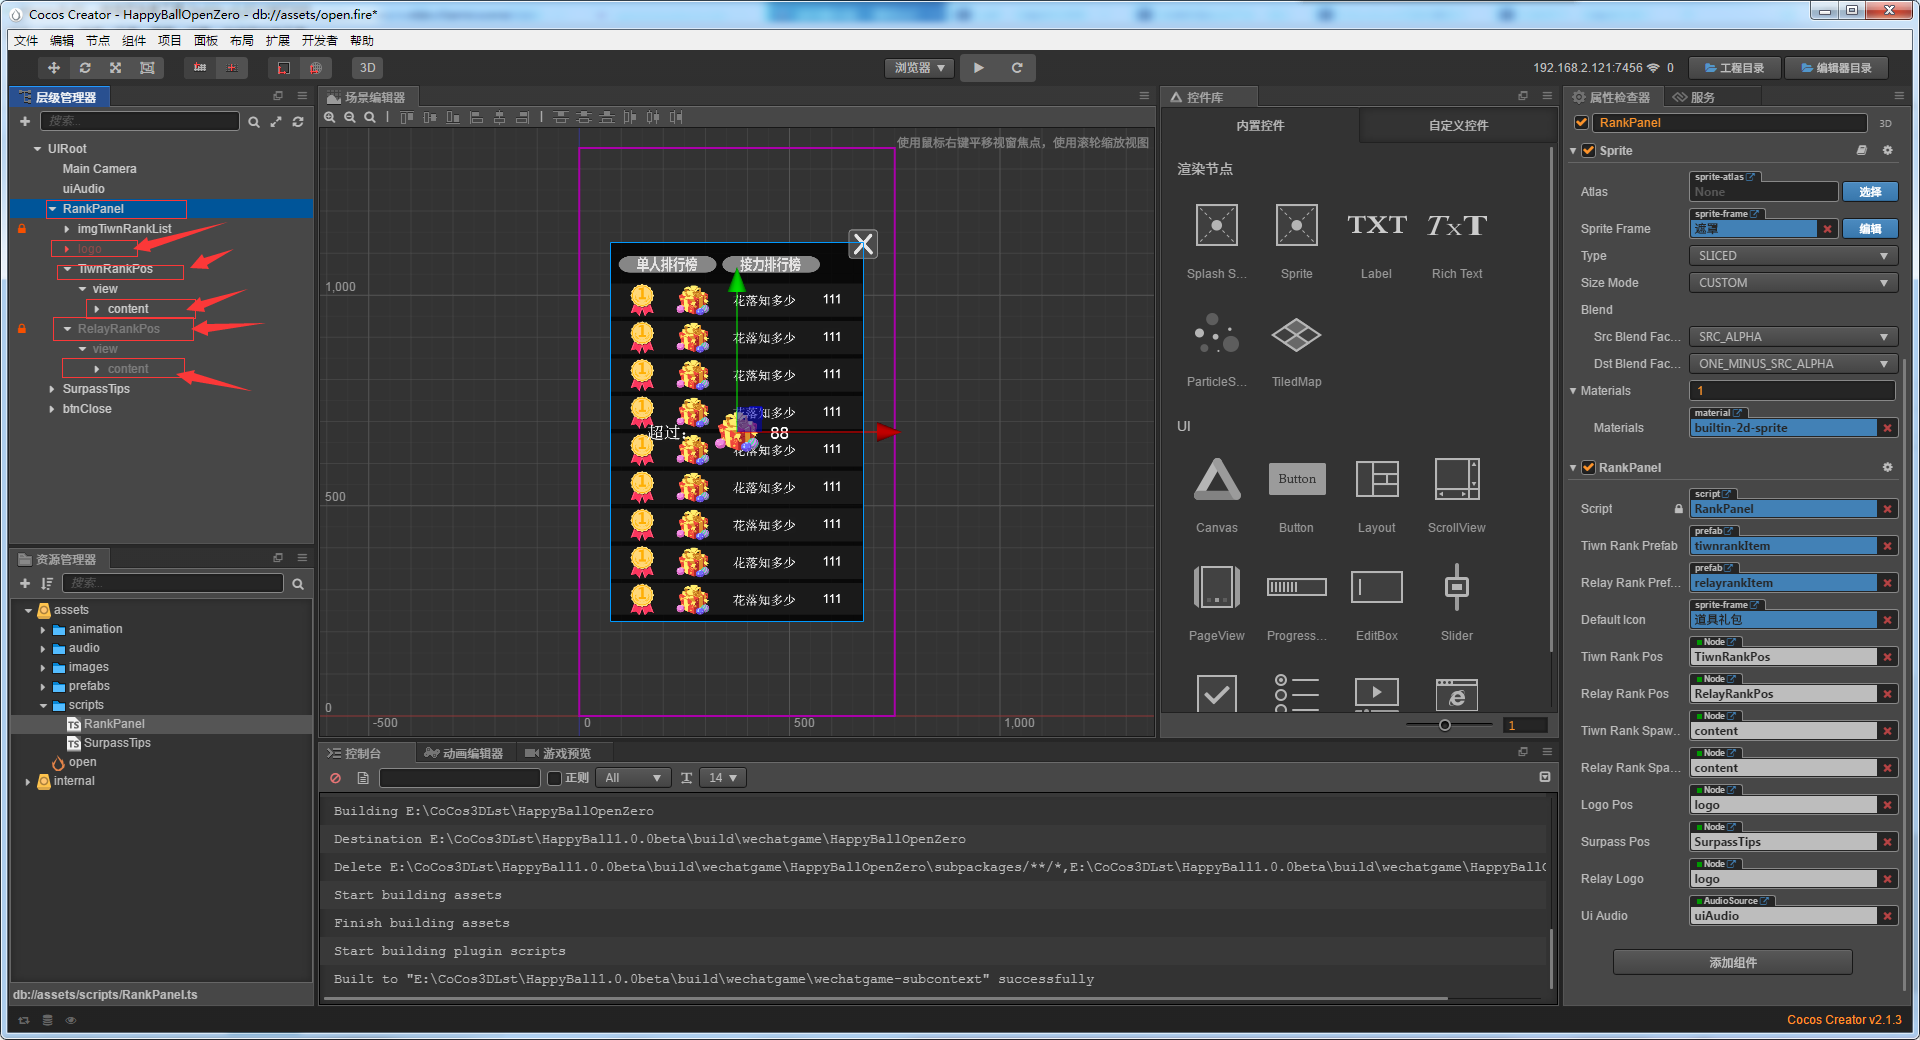
Task: Expand the SurpassTips node in hierarchy
Action: click(x=52, y=389)
